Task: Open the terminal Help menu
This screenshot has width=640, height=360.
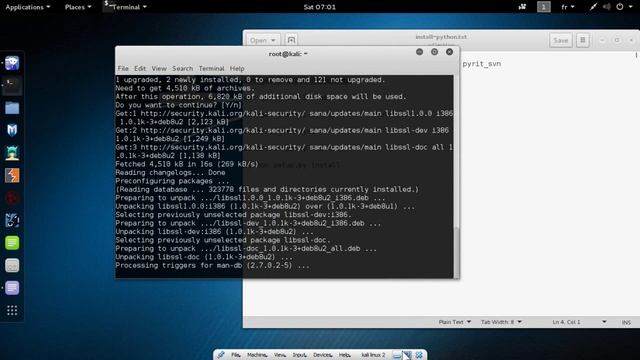Action: pyautogui.click(x=237, y=69)
